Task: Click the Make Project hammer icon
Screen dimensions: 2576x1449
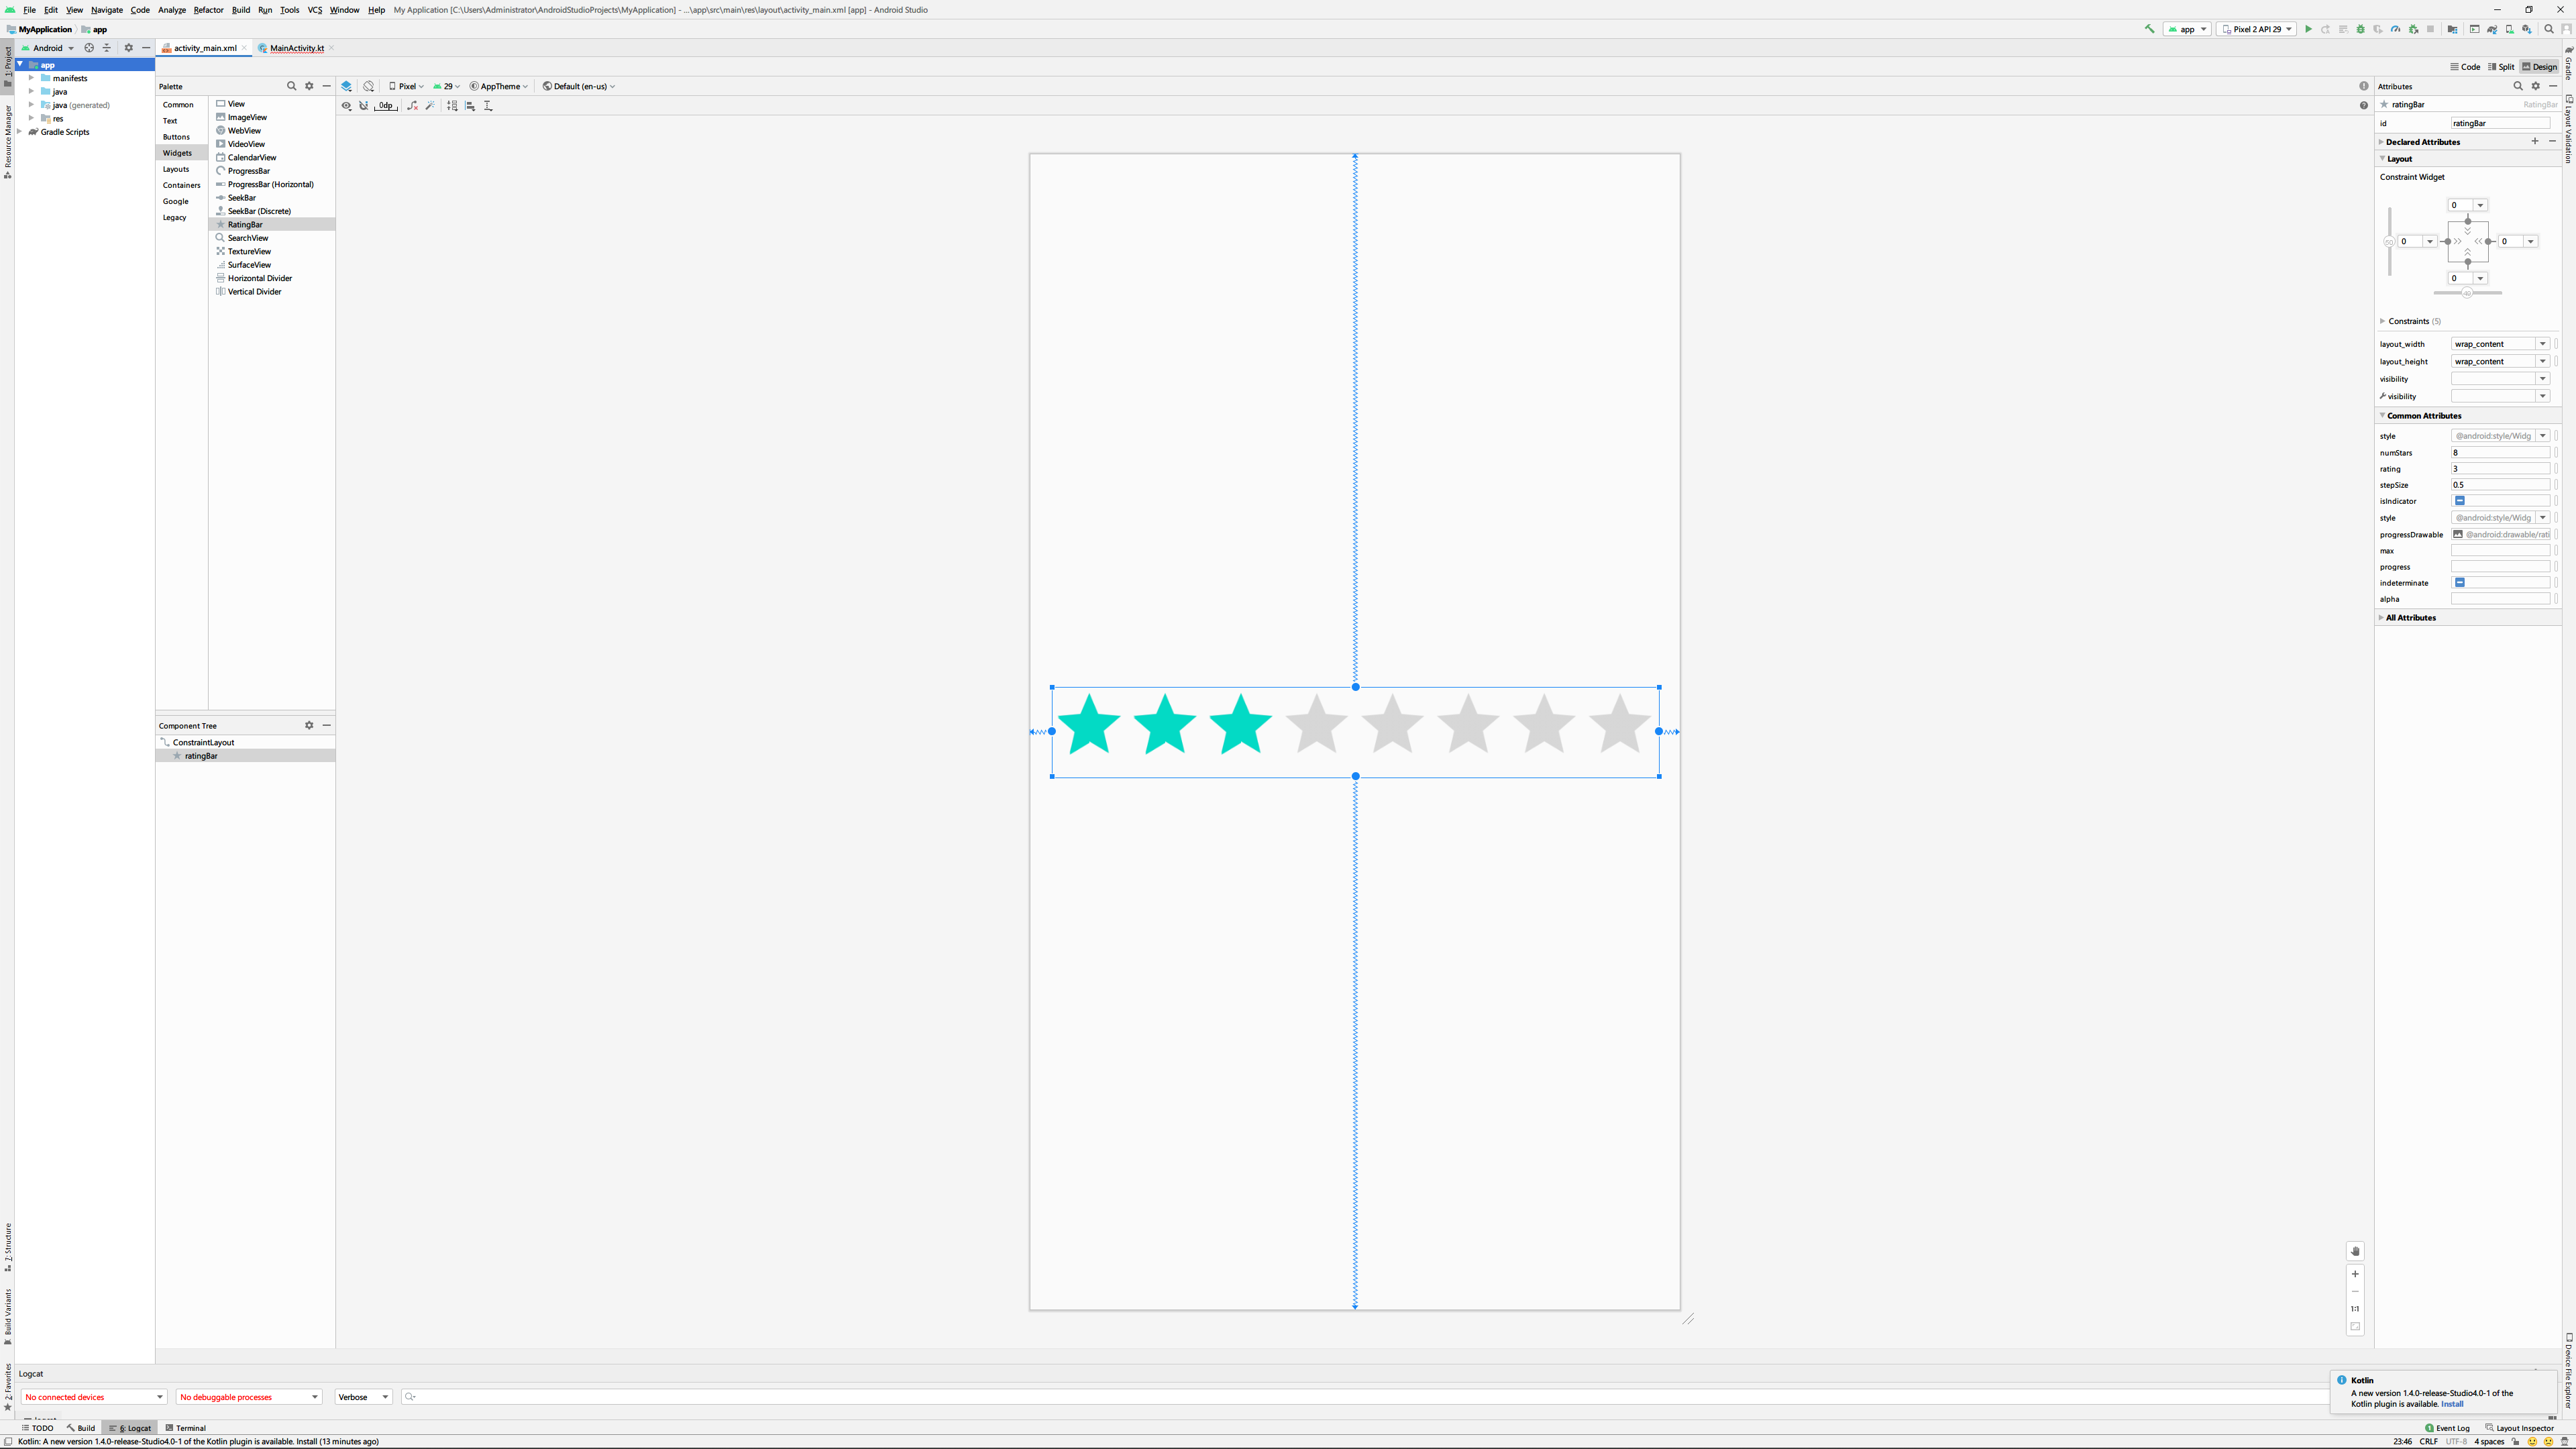Action: coord(2149,29)
